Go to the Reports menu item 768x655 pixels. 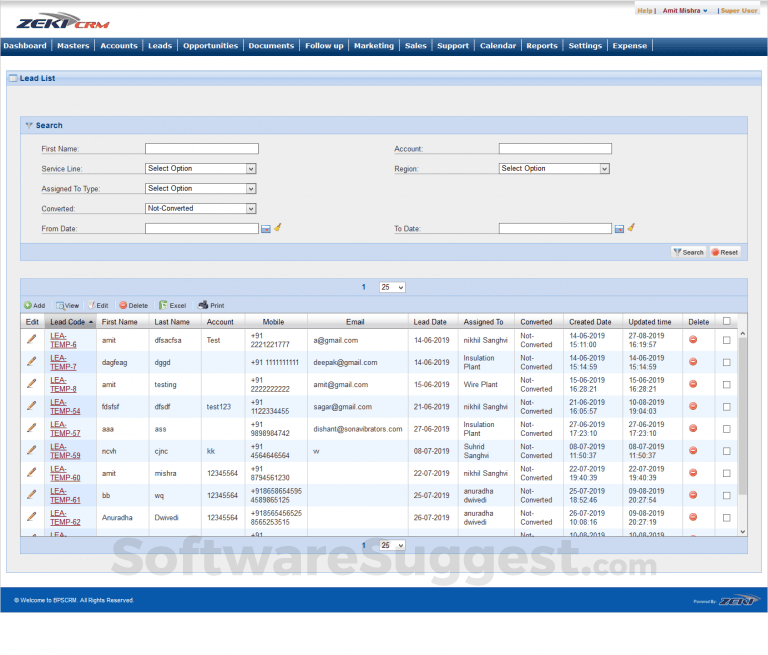pos(542,46)
